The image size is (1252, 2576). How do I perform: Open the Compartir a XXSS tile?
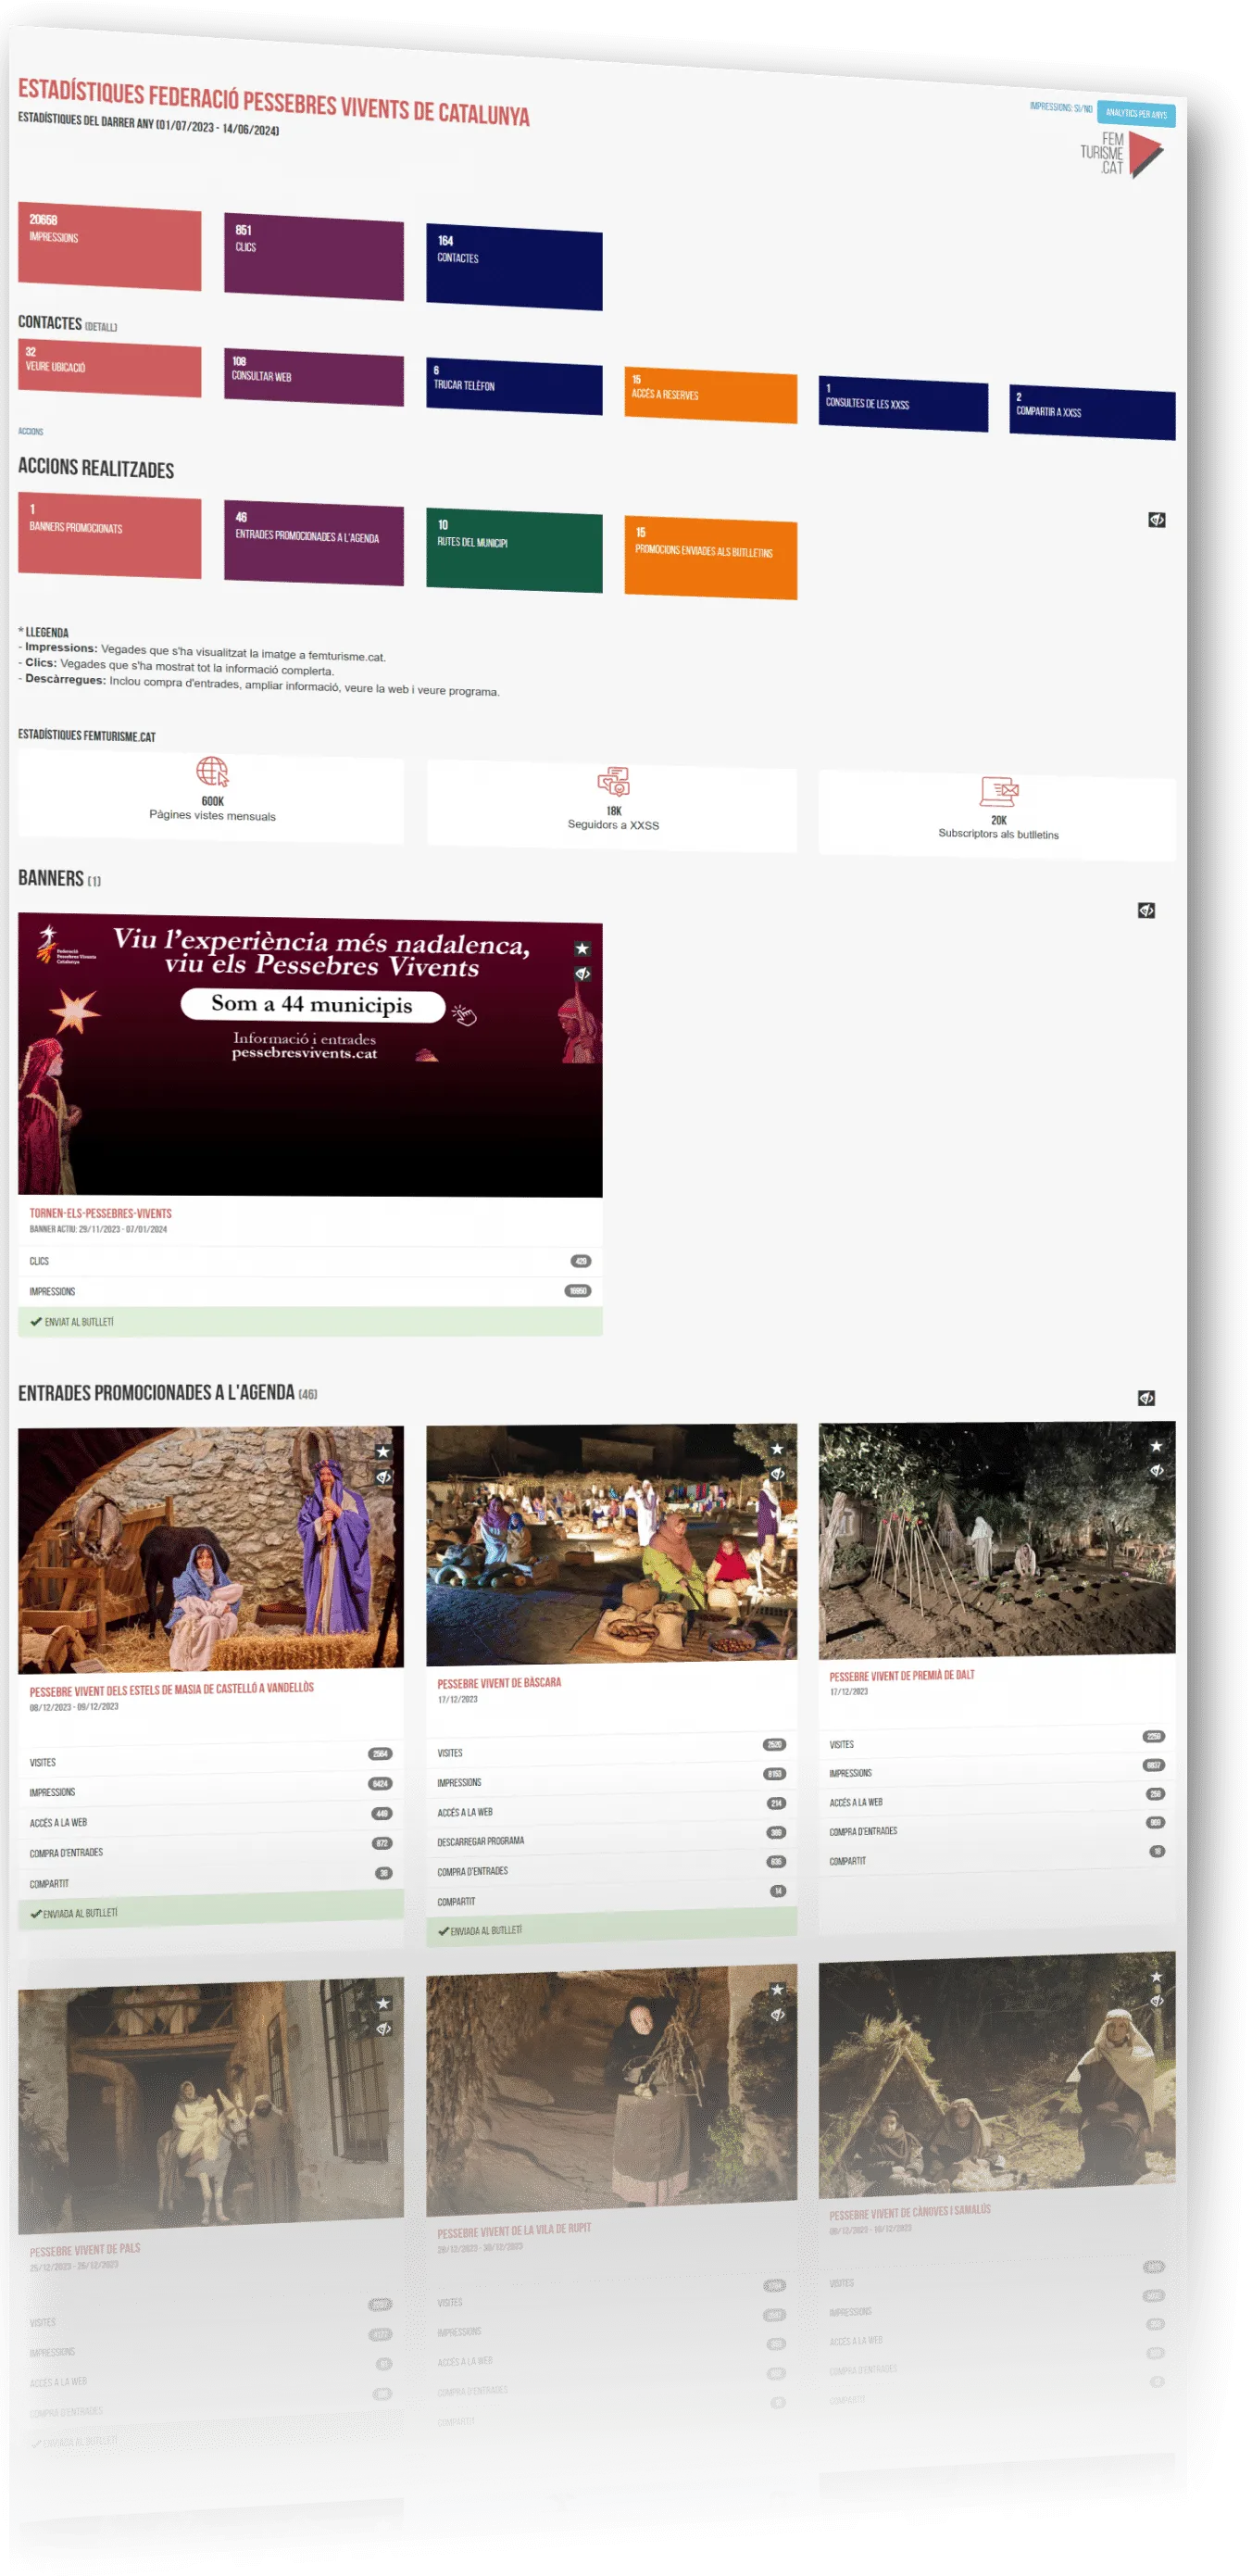point(1092,411)
